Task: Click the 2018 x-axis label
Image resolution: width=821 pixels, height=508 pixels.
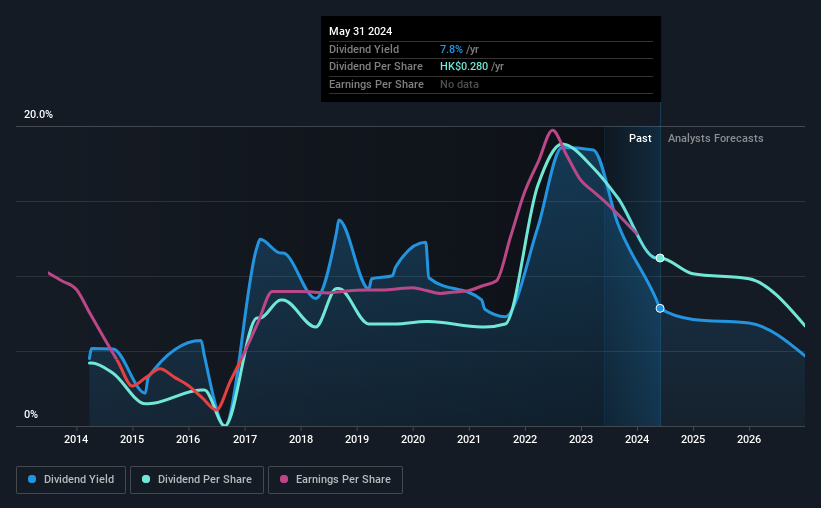Action: [301, 439]
